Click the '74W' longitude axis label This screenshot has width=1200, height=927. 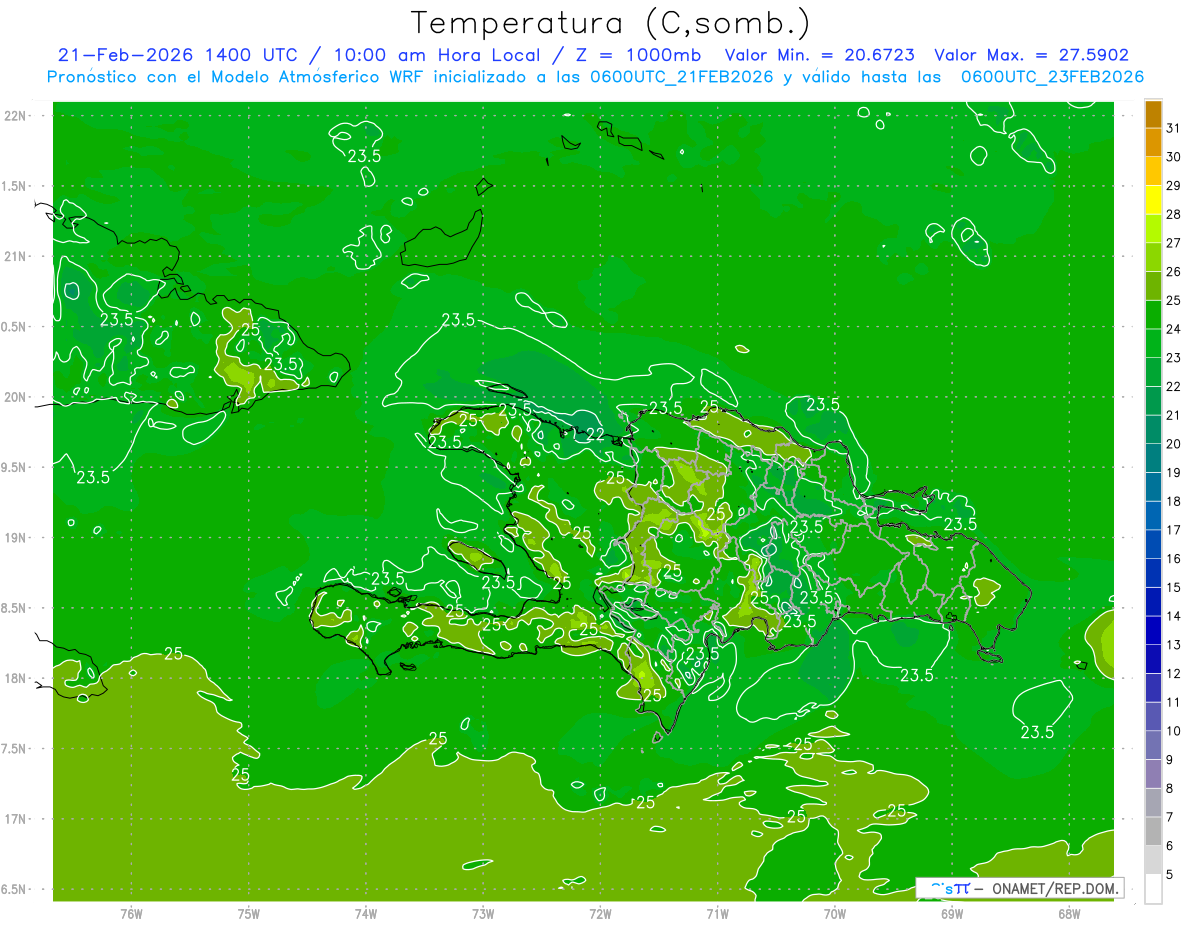click(366, 913)
